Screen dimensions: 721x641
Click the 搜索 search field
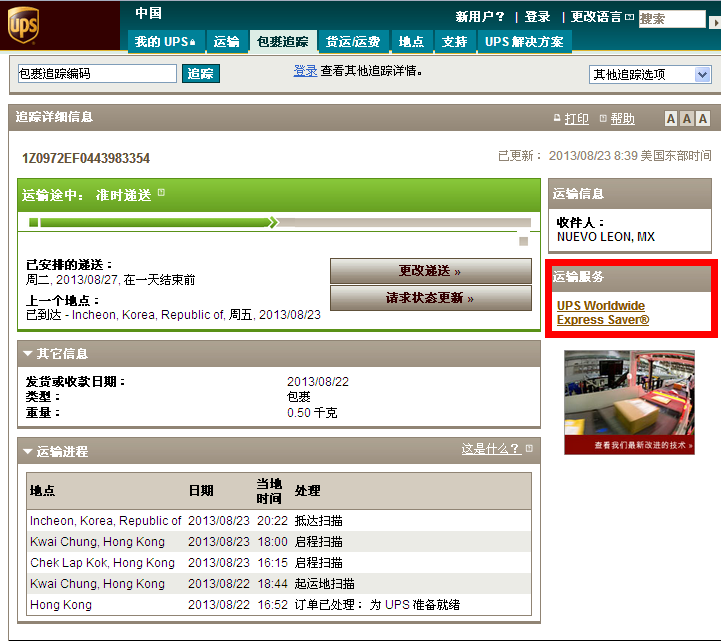(x=672, y=19)
